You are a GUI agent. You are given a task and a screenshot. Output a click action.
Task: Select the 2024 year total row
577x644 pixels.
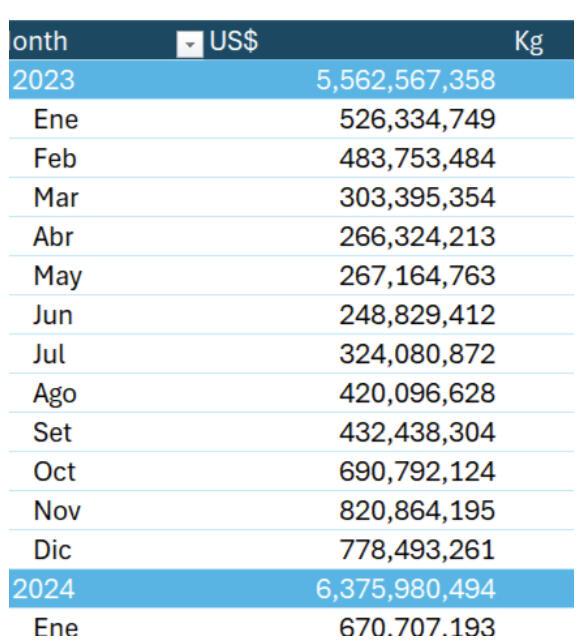pos(291,588)
